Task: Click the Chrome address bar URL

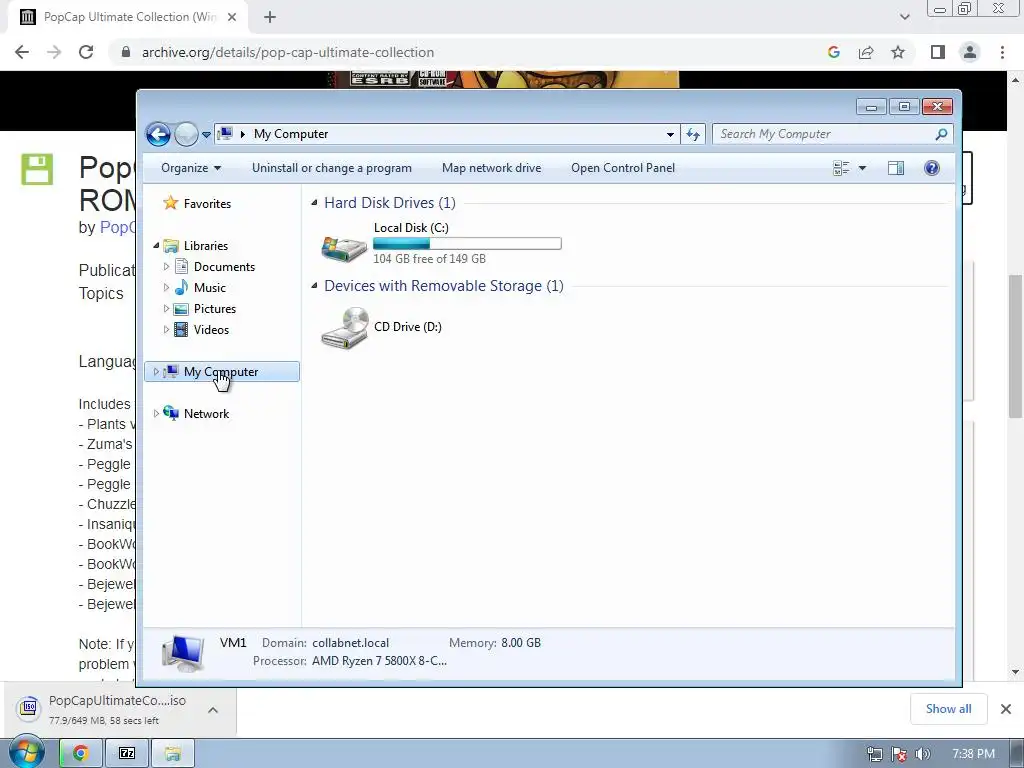Action: [x=288, y=52]
